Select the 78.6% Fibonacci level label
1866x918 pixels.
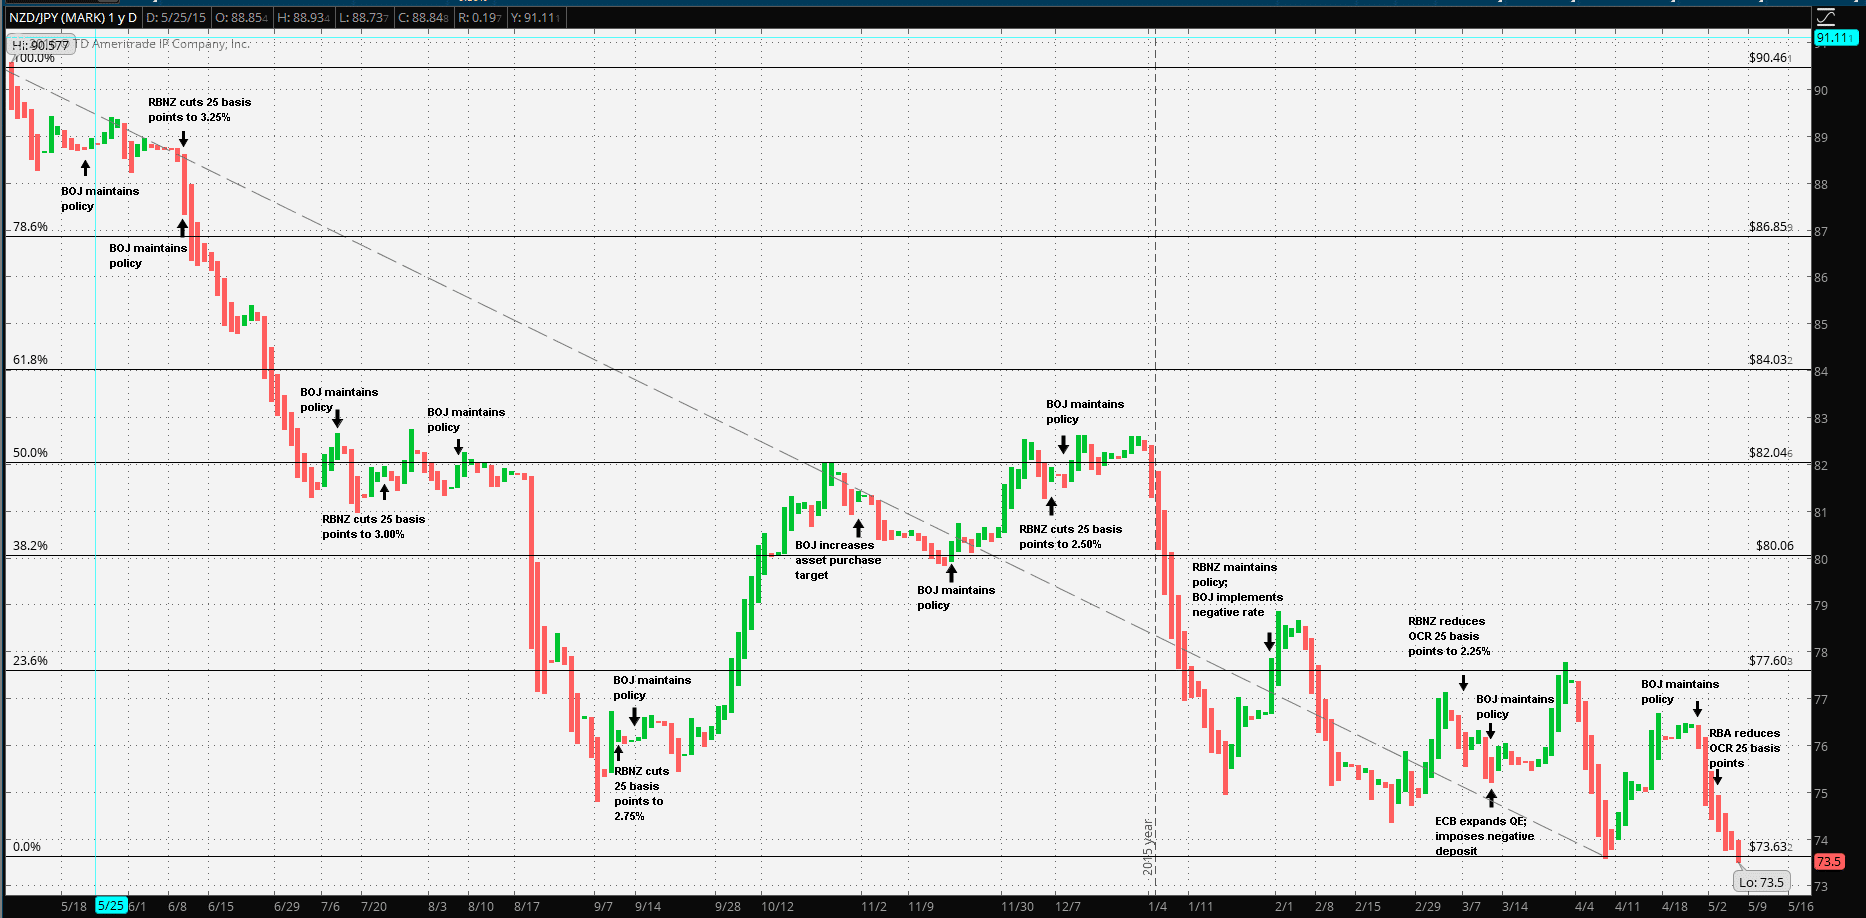[x=30, y=227]
